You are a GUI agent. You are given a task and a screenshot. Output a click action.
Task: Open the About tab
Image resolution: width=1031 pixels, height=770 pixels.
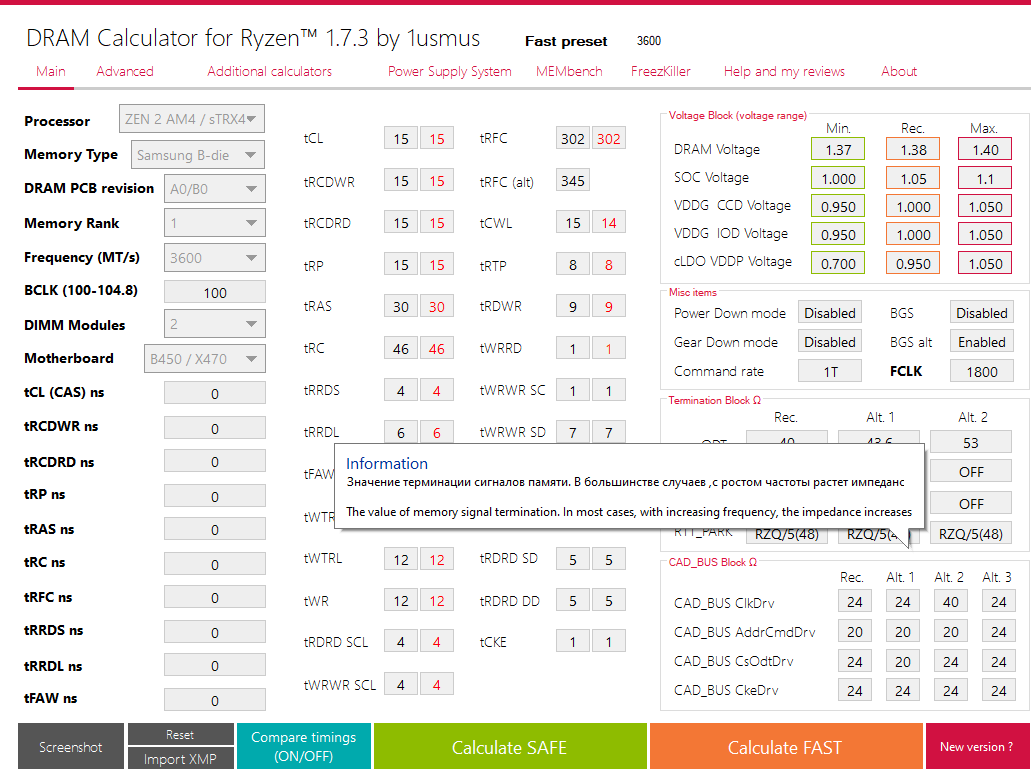click(899, 71)
